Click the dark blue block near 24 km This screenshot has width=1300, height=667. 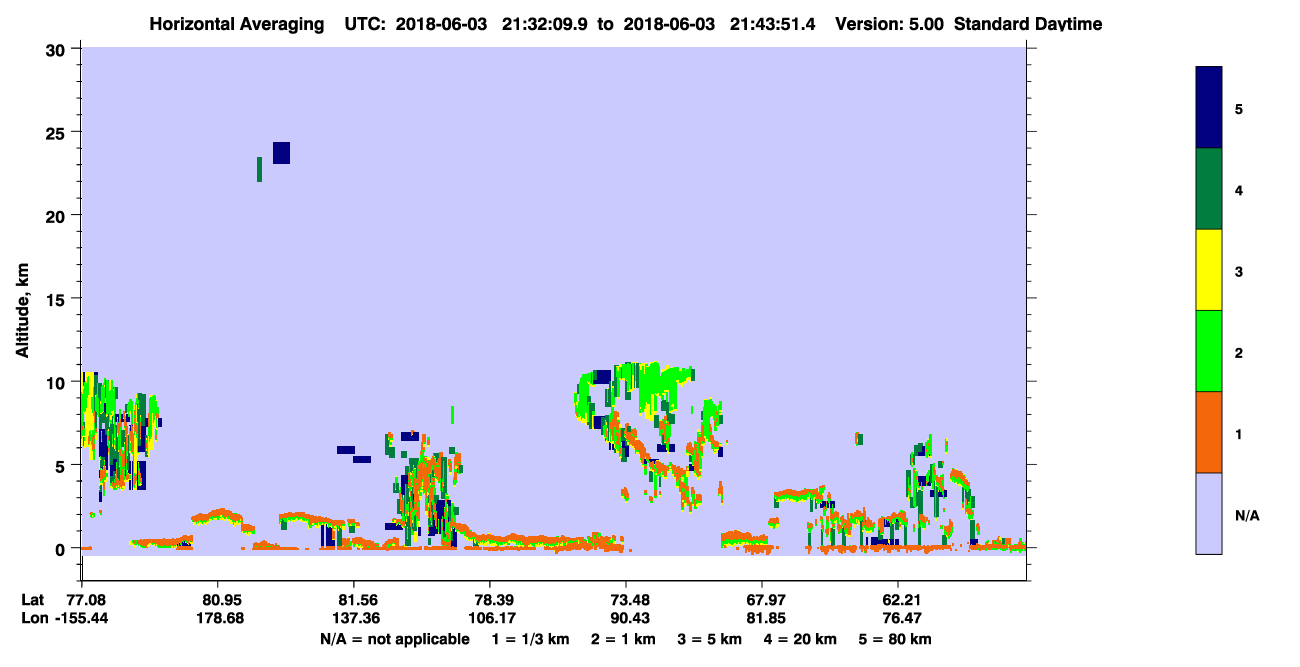point(281,153)
